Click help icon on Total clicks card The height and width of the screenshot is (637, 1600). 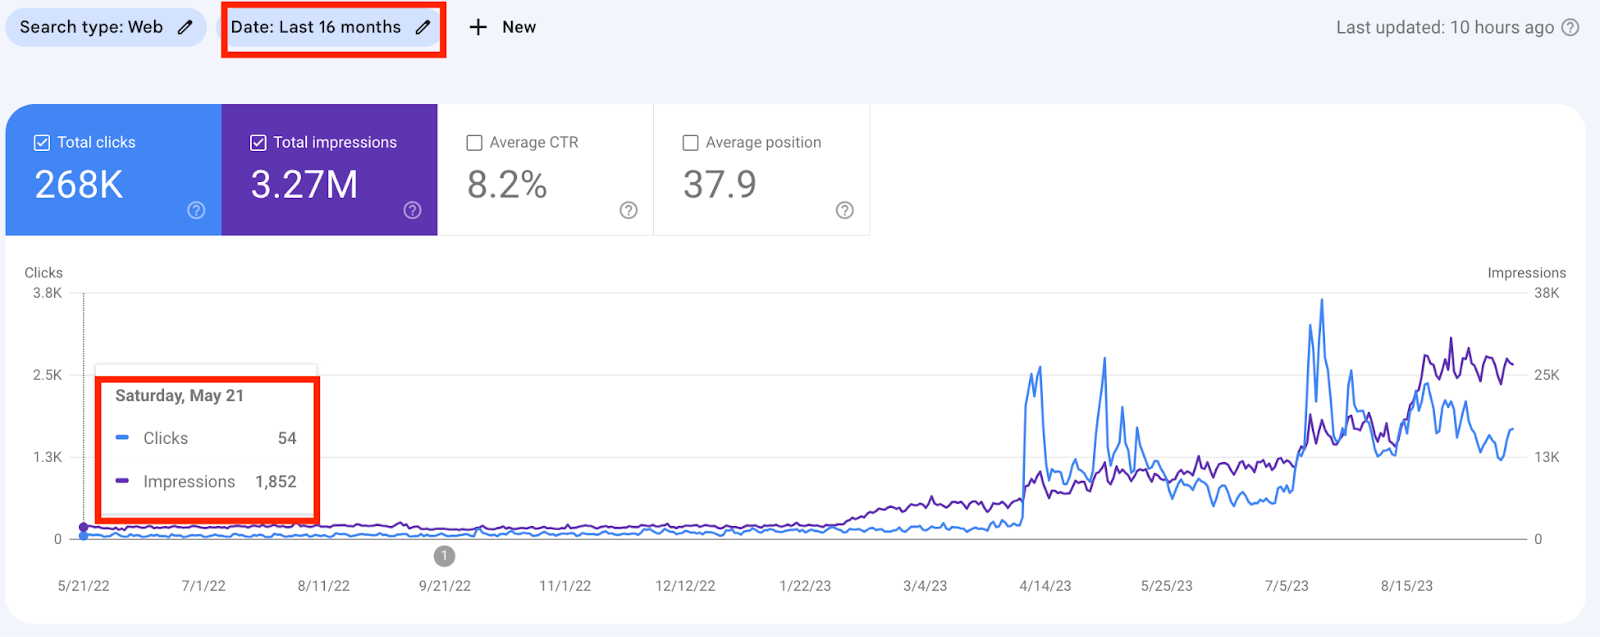pyautogui.click(x=196, y=210)
